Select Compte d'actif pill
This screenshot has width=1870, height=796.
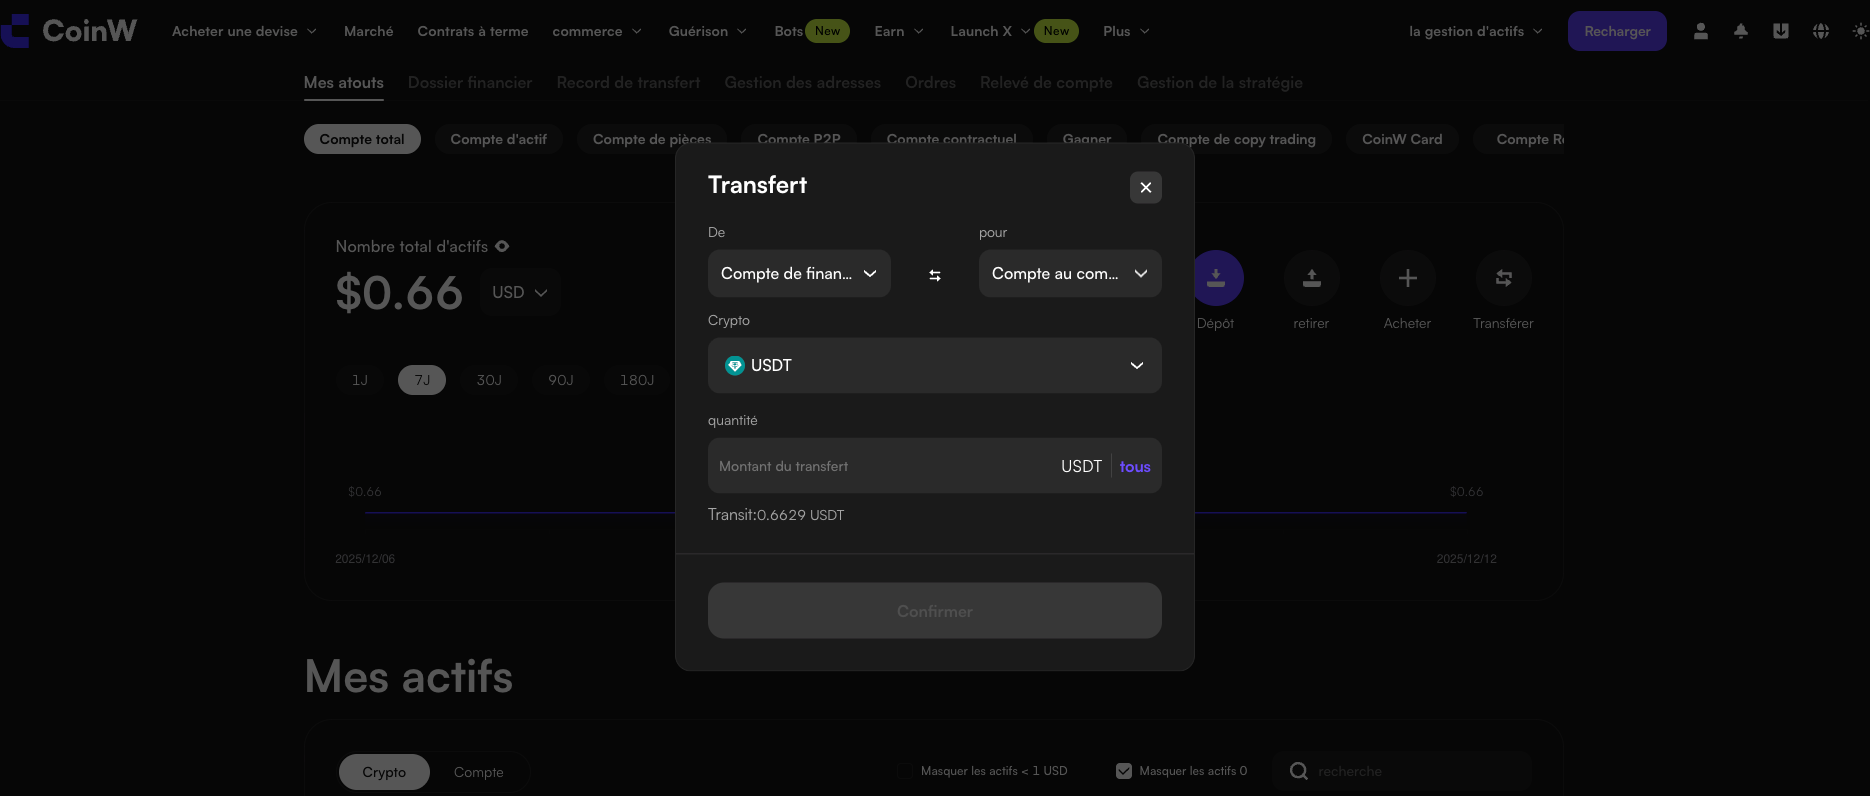coord(499,139)
